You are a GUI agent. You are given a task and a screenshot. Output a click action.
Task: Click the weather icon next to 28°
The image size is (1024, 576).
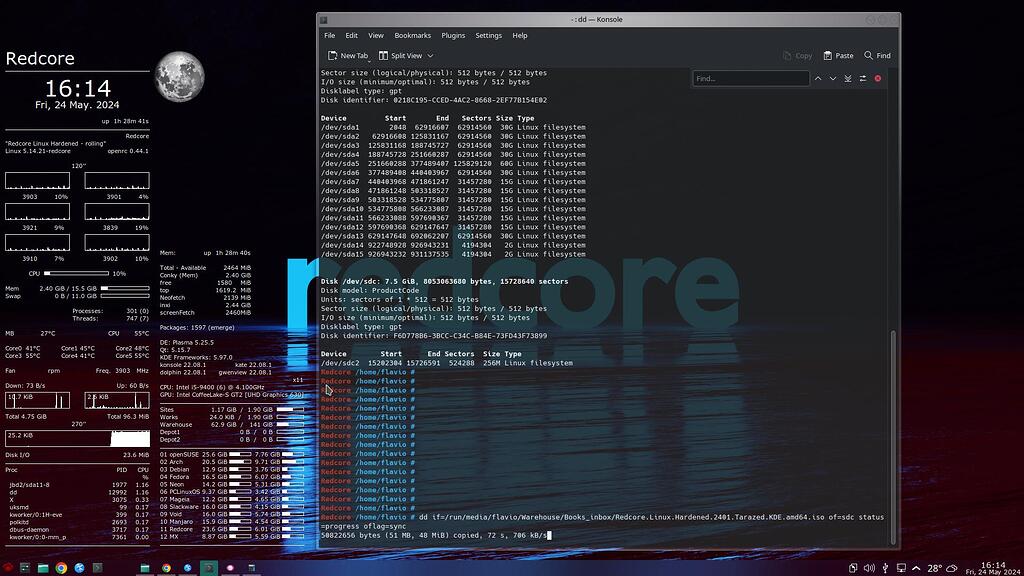pyautogui.click(x=951, y=568)
